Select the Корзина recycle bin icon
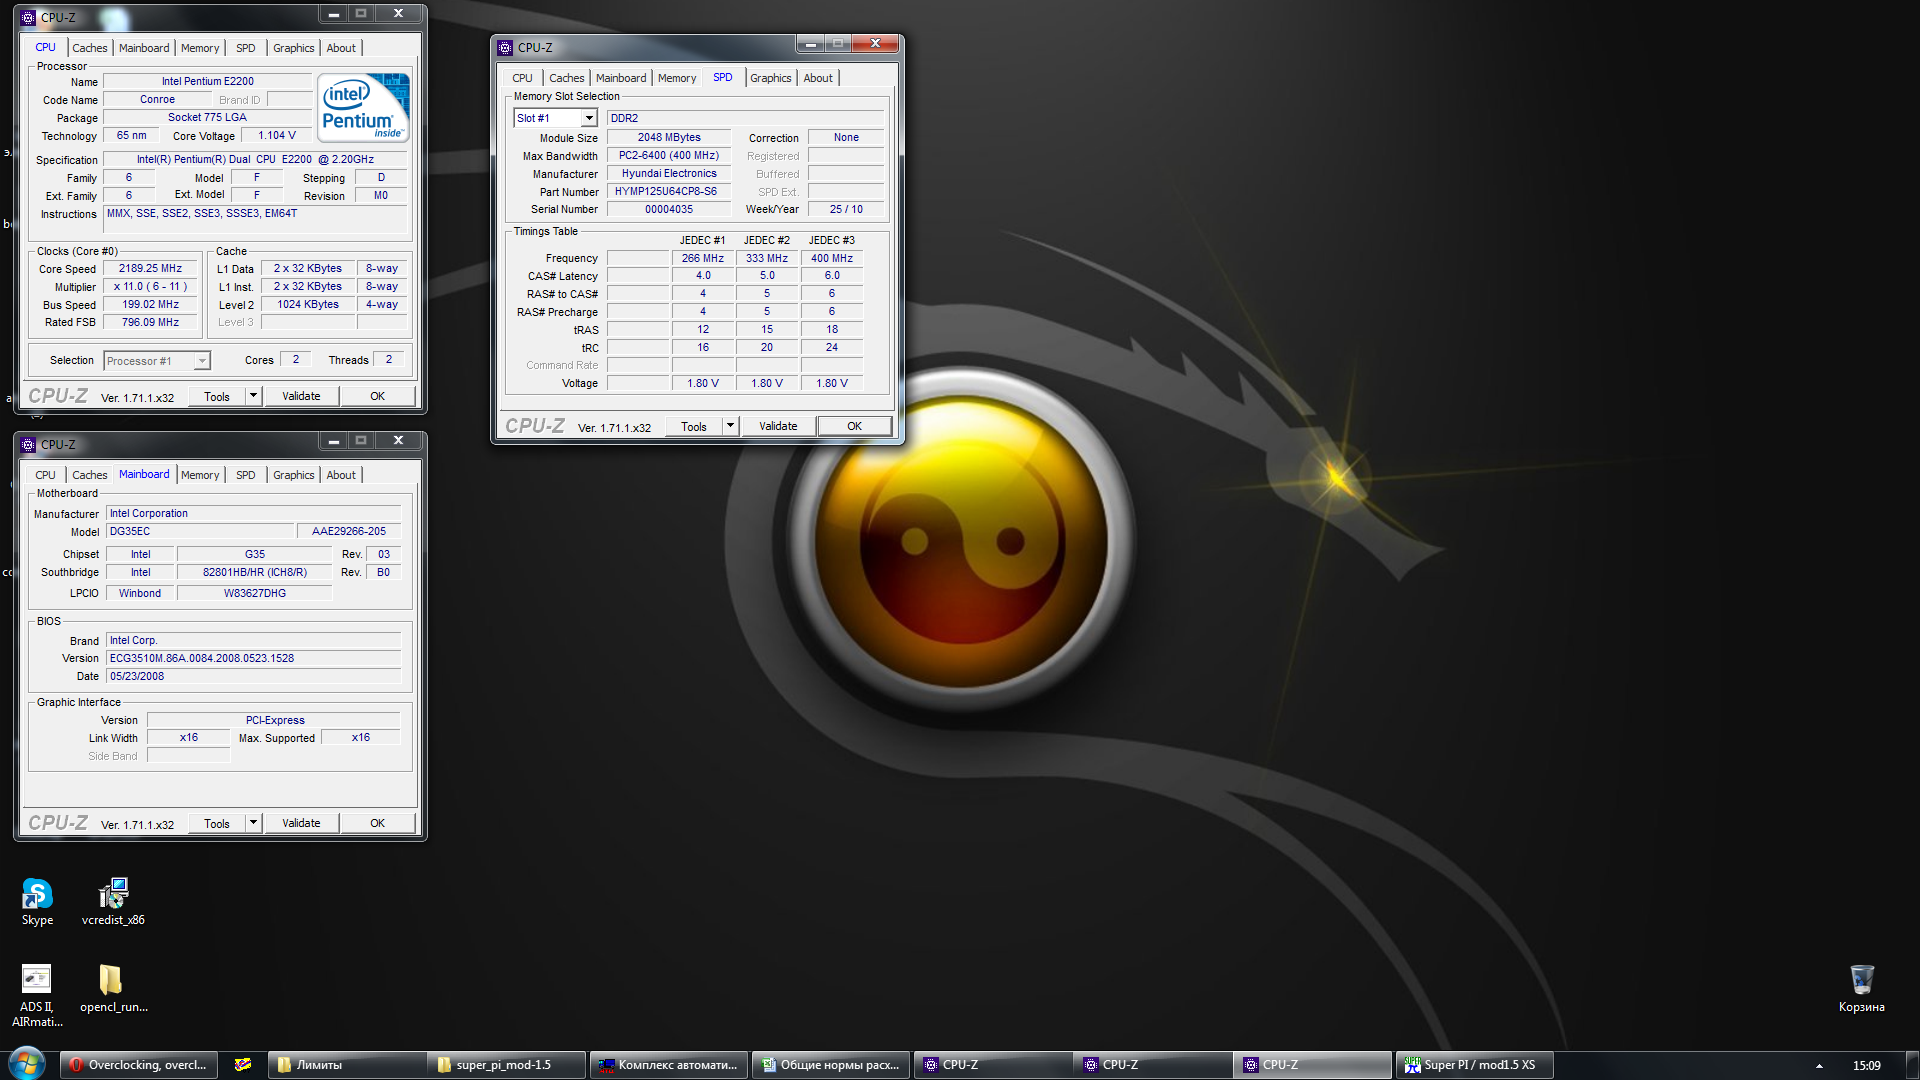 click(1861, 989)
